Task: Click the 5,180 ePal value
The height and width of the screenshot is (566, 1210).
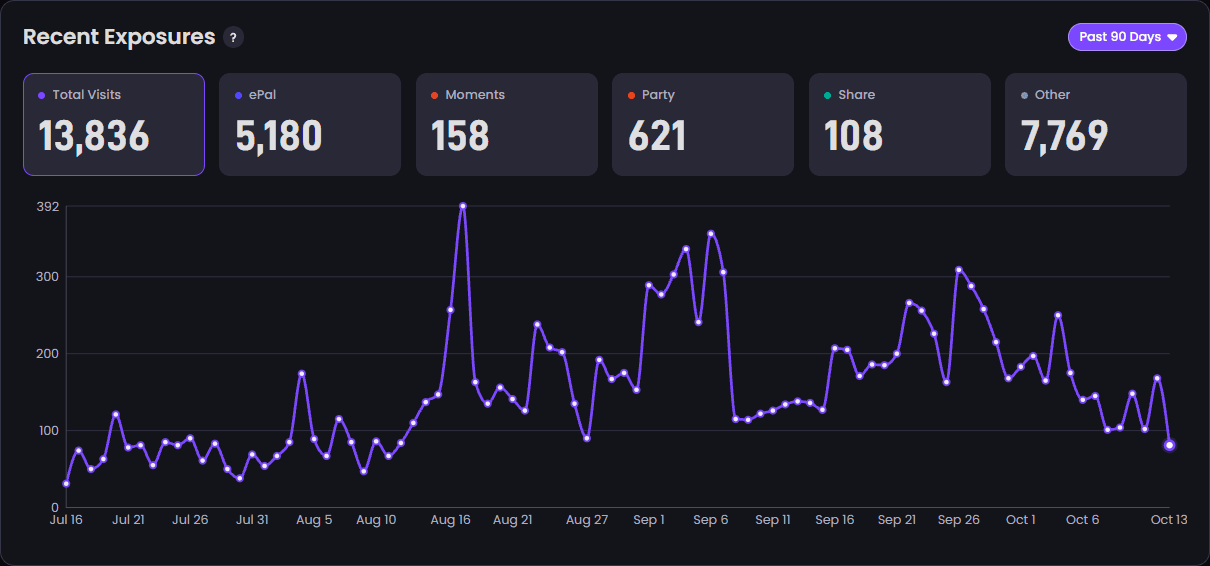Action: point(279,137)
